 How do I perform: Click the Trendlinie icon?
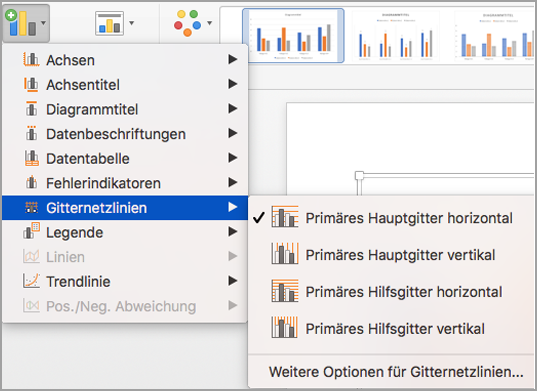click(31, 281)
